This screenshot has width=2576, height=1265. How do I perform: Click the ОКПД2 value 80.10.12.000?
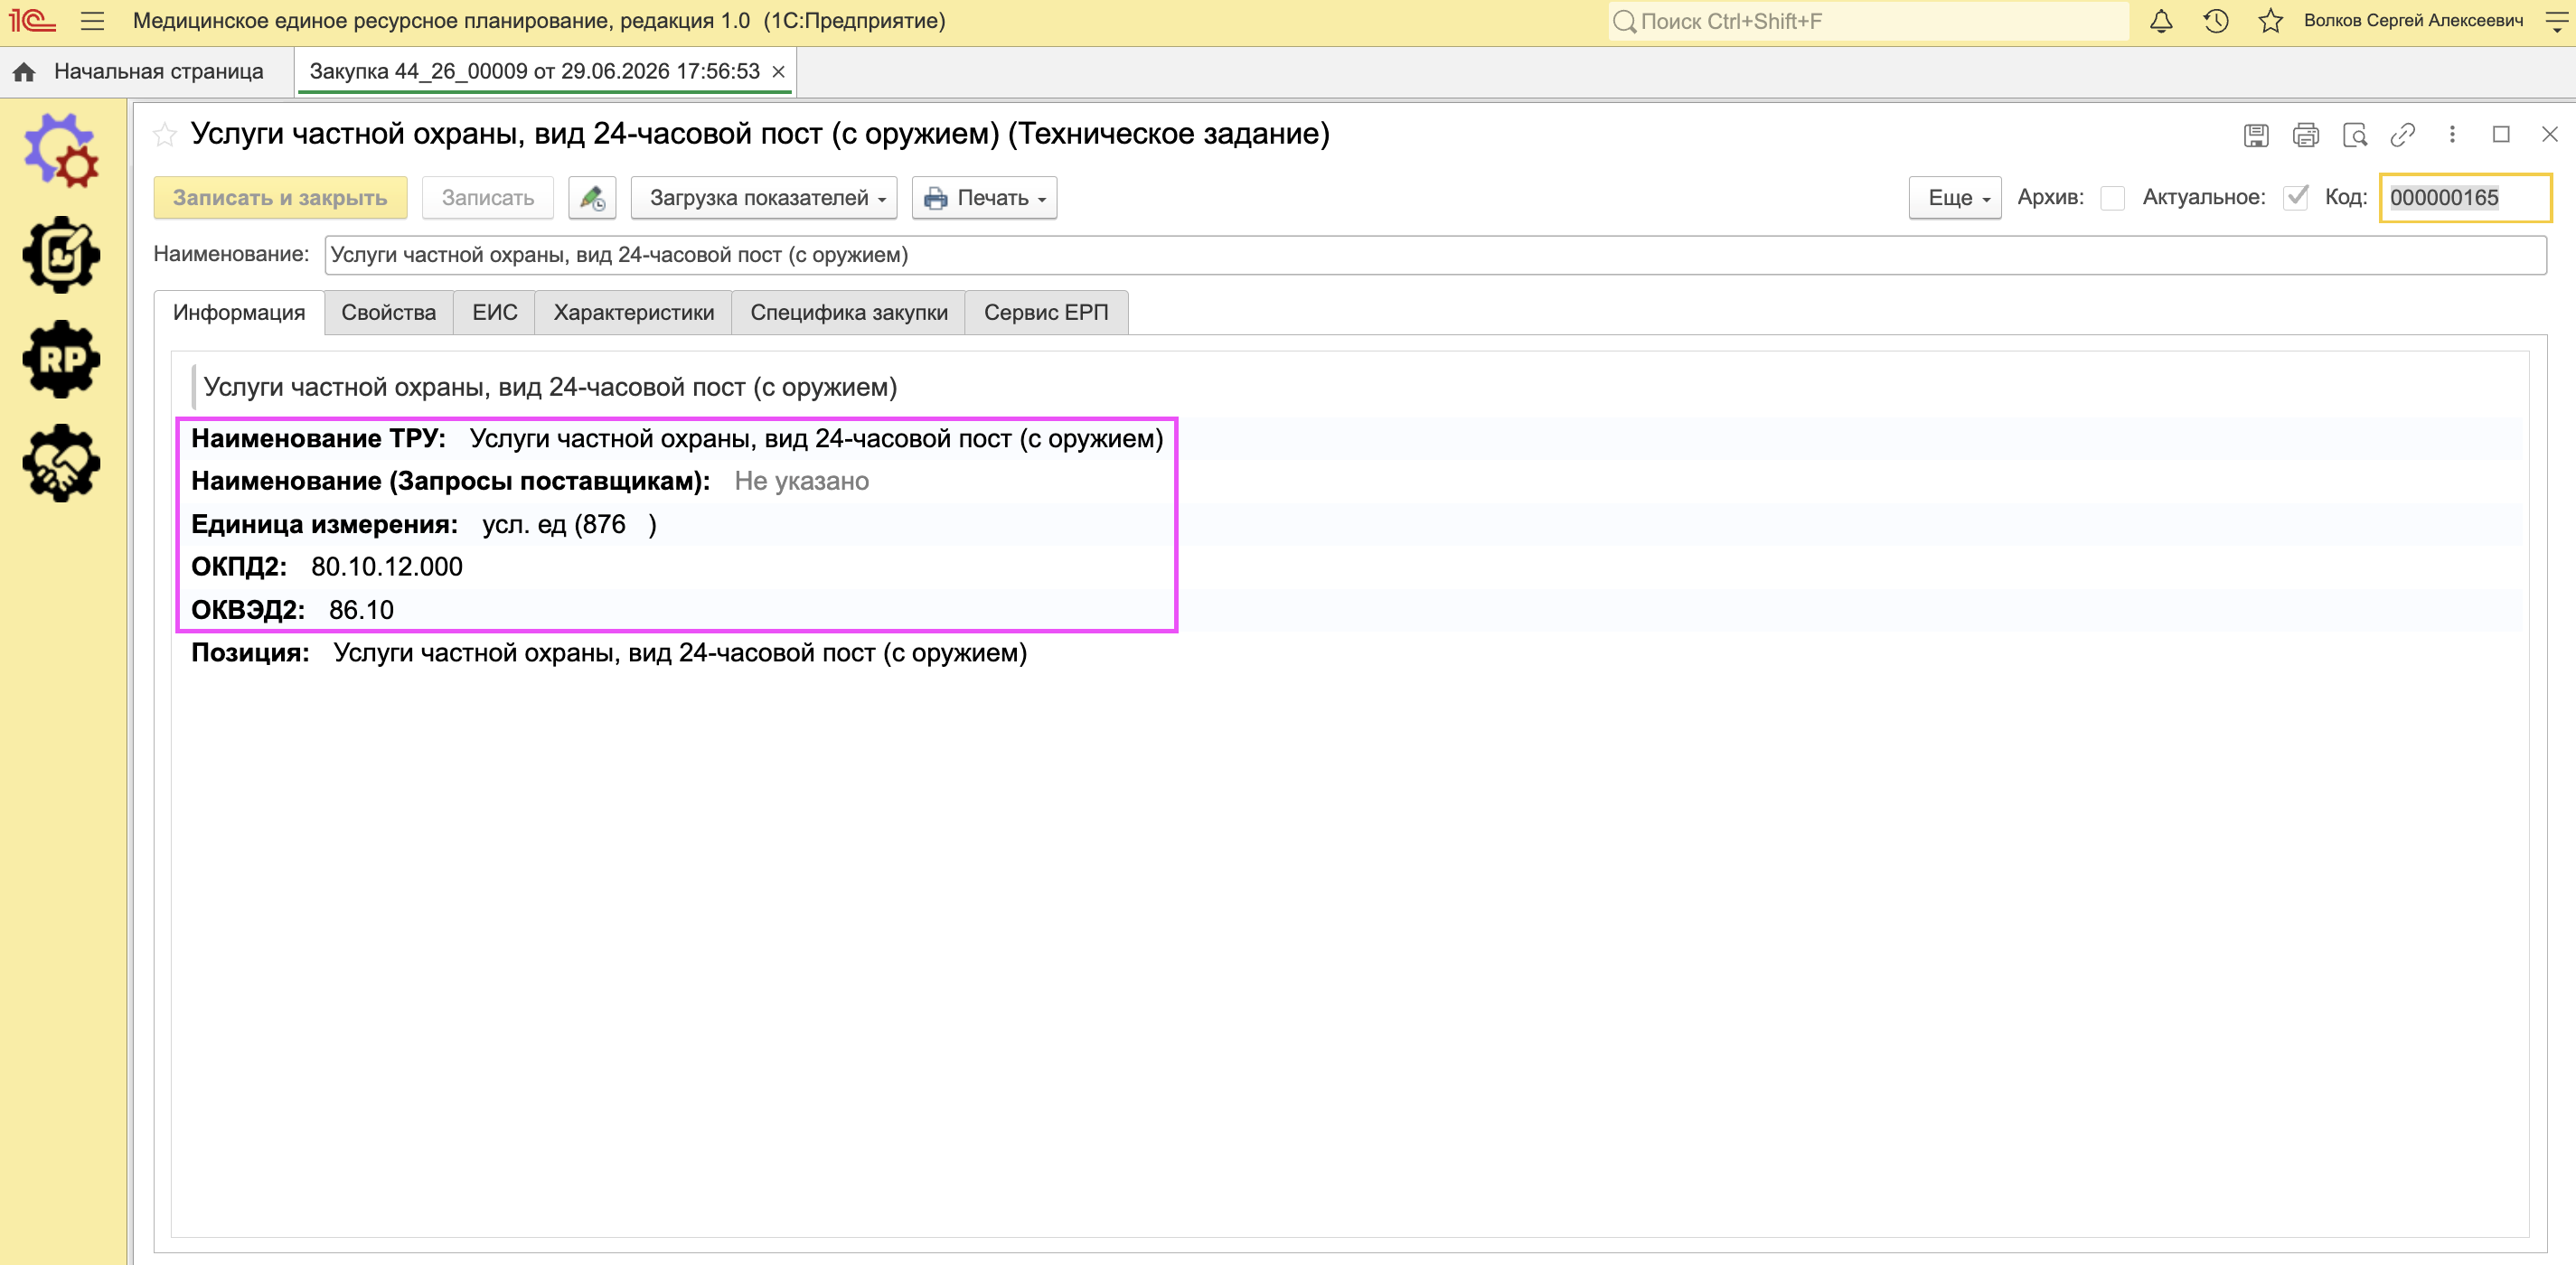tap(387, 567)
